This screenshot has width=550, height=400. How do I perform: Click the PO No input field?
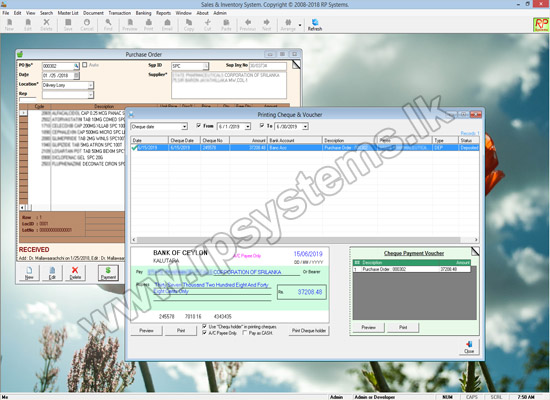click(x=58, y=66)
